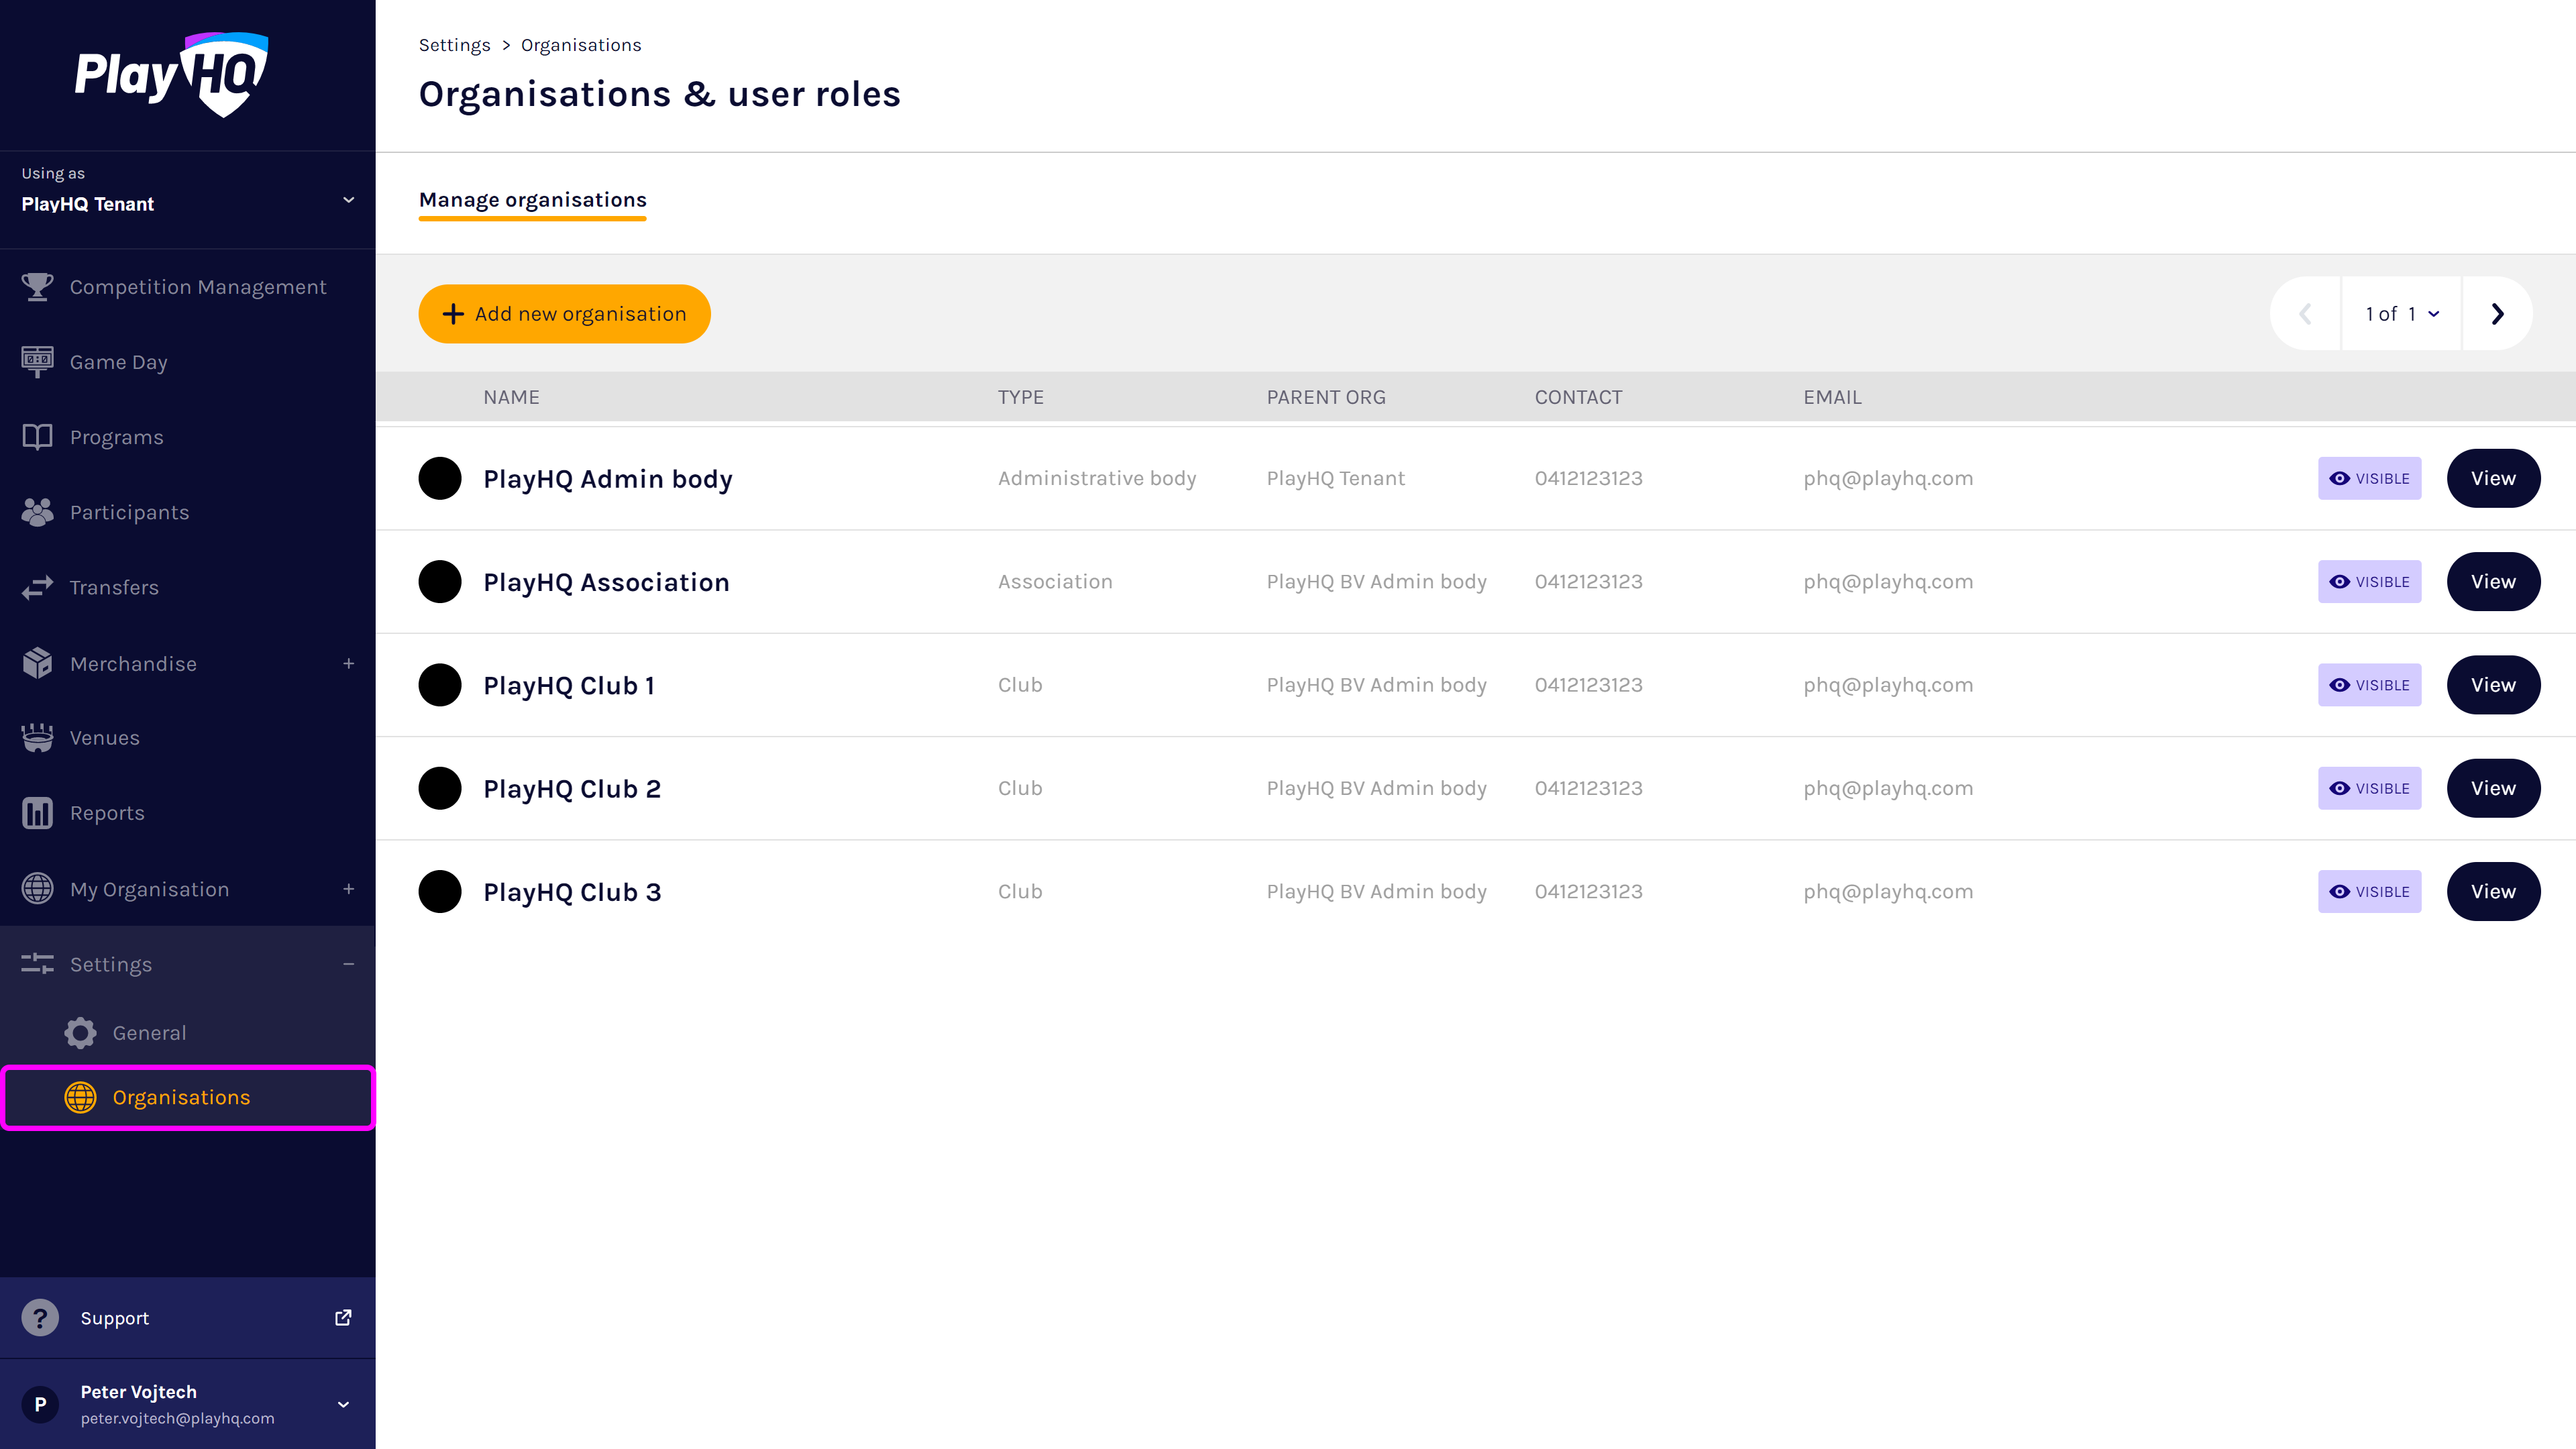Toggle visibility of PlayHQ Association
This screenshot has width=2576, height=1449.
(x=2369, y=582)
